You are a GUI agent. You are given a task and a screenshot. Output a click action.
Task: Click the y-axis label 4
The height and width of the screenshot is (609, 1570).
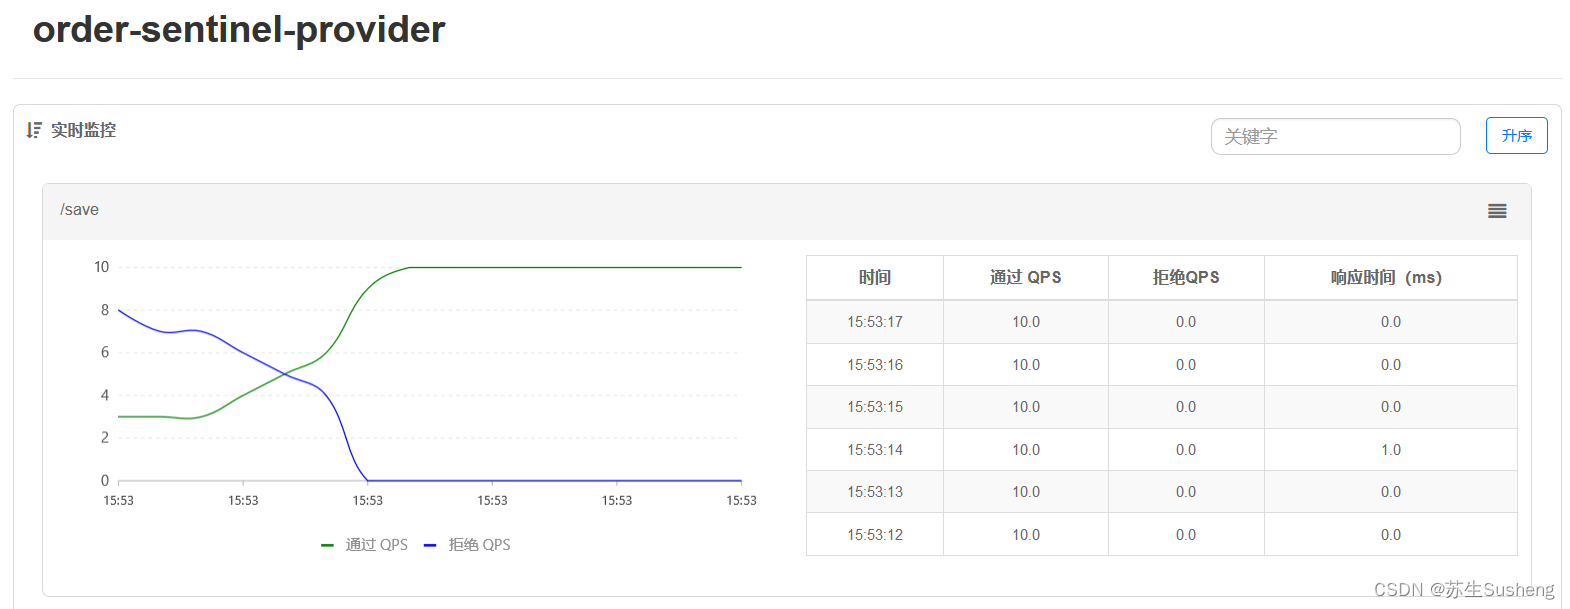105,395
